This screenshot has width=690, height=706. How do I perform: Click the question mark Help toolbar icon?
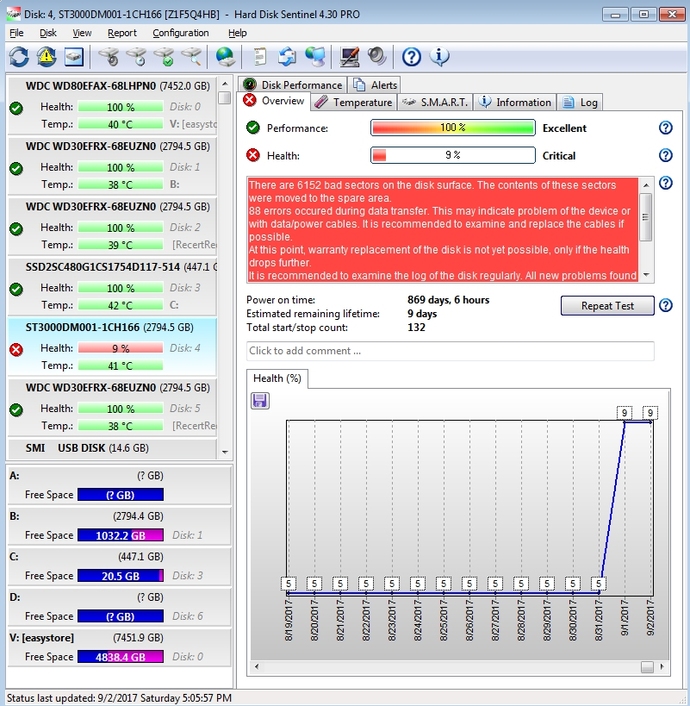coord(411,57)
